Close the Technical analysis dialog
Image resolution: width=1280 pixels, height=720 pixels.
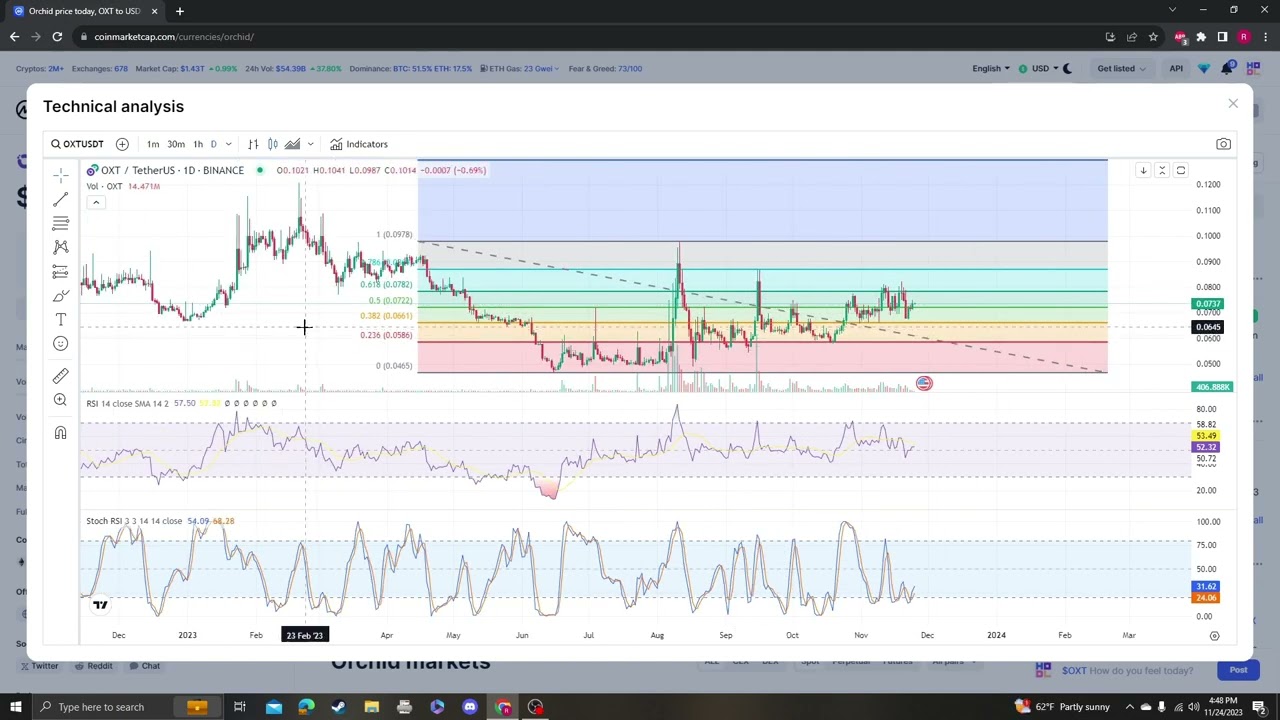(x=1233, y=103)
